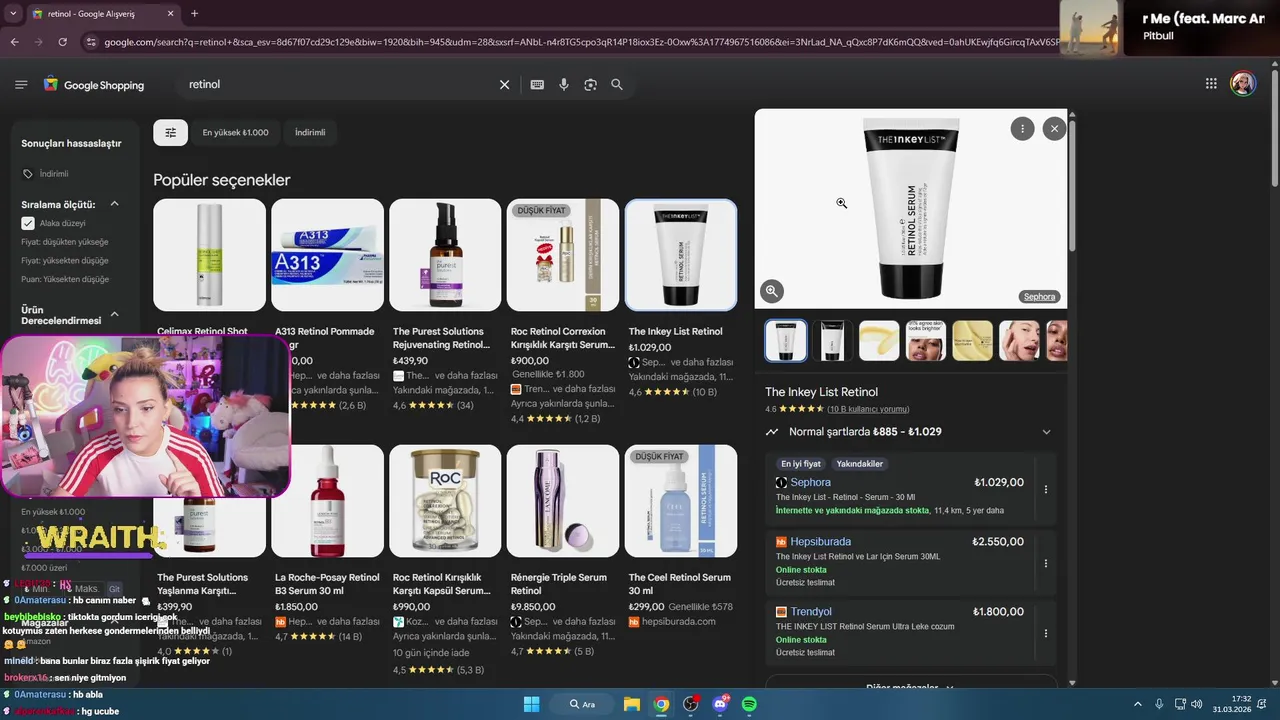The width and height of the screenshot is (1280, 720).
Task: Open File Explorer from taskbar
Action: point(632,704)
